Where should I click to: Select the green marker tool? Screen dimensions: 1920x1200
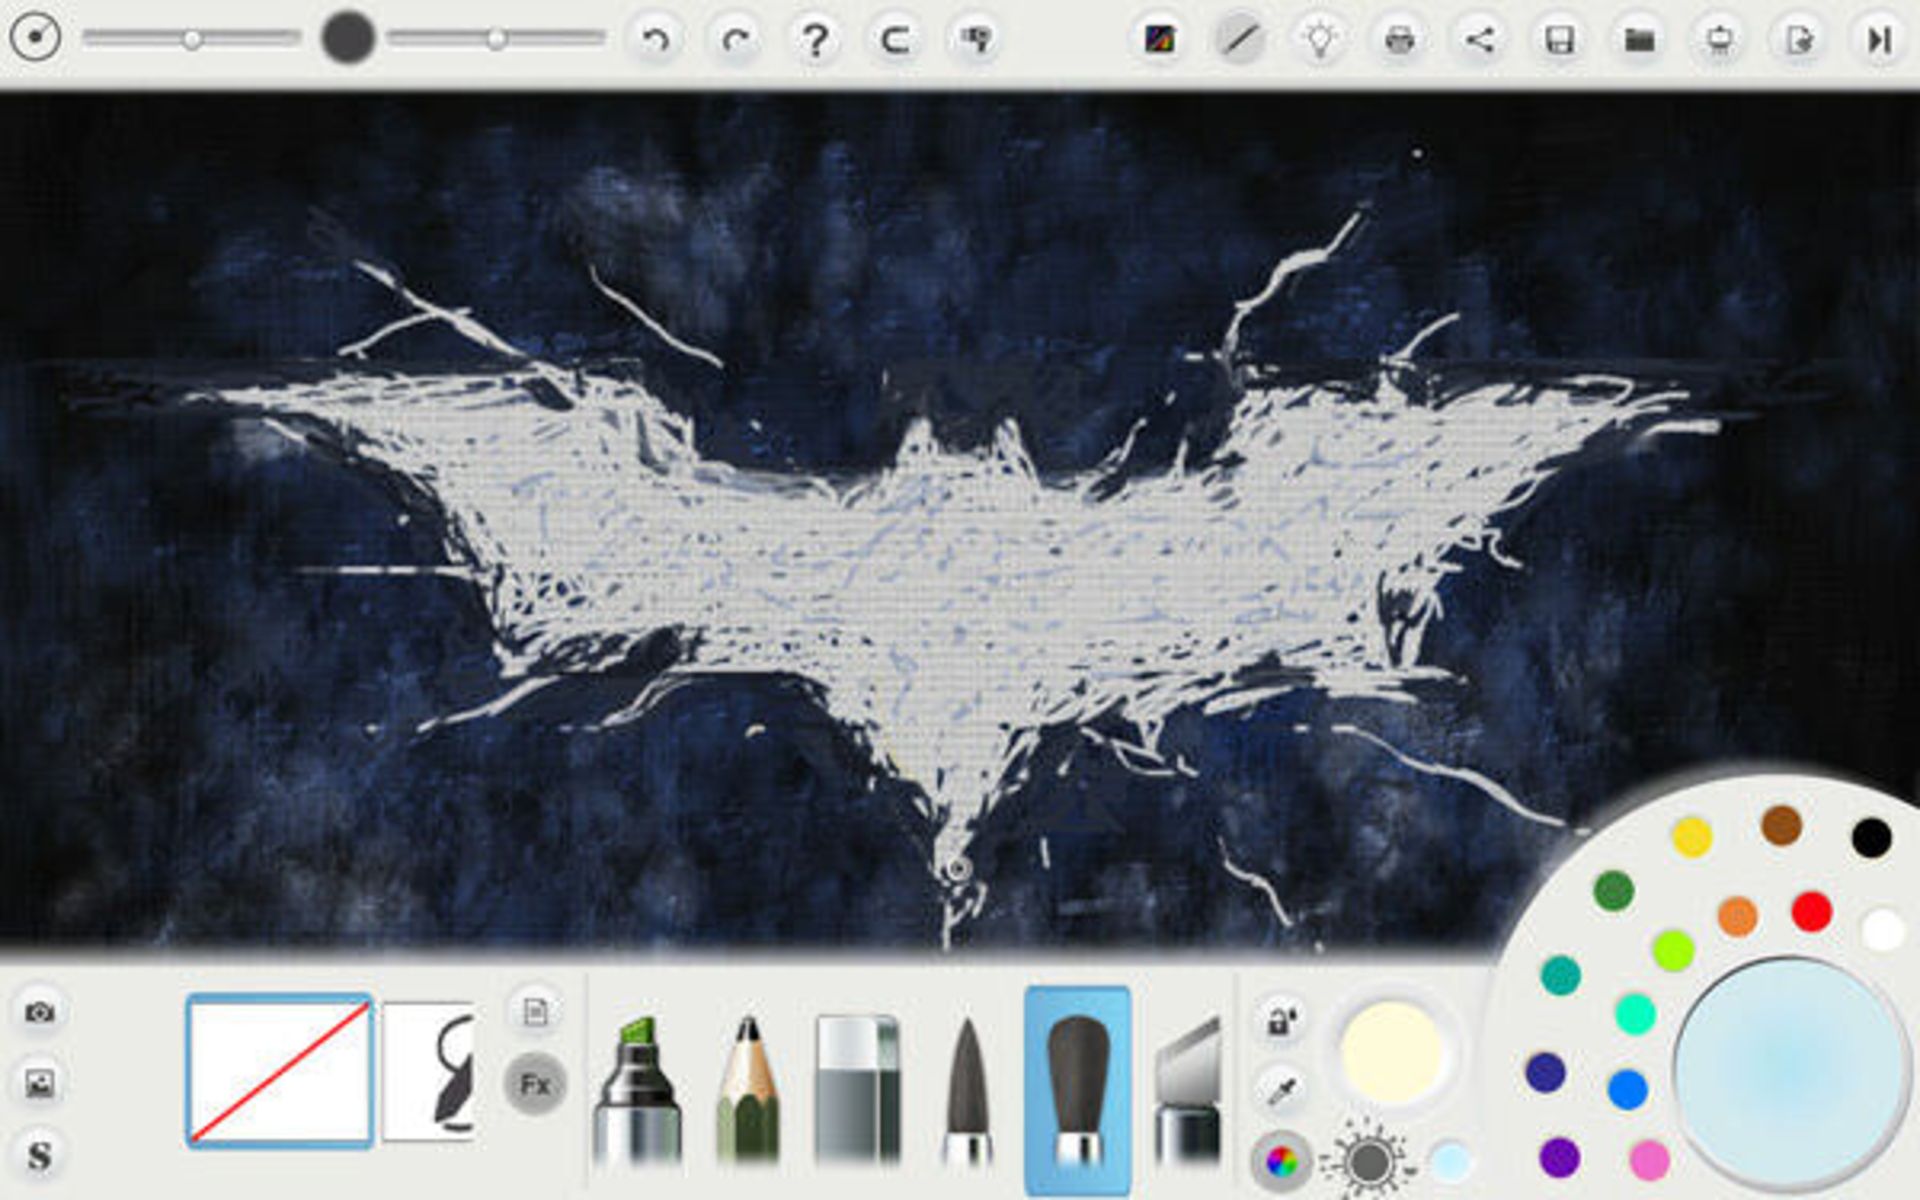pos(637,1090)
